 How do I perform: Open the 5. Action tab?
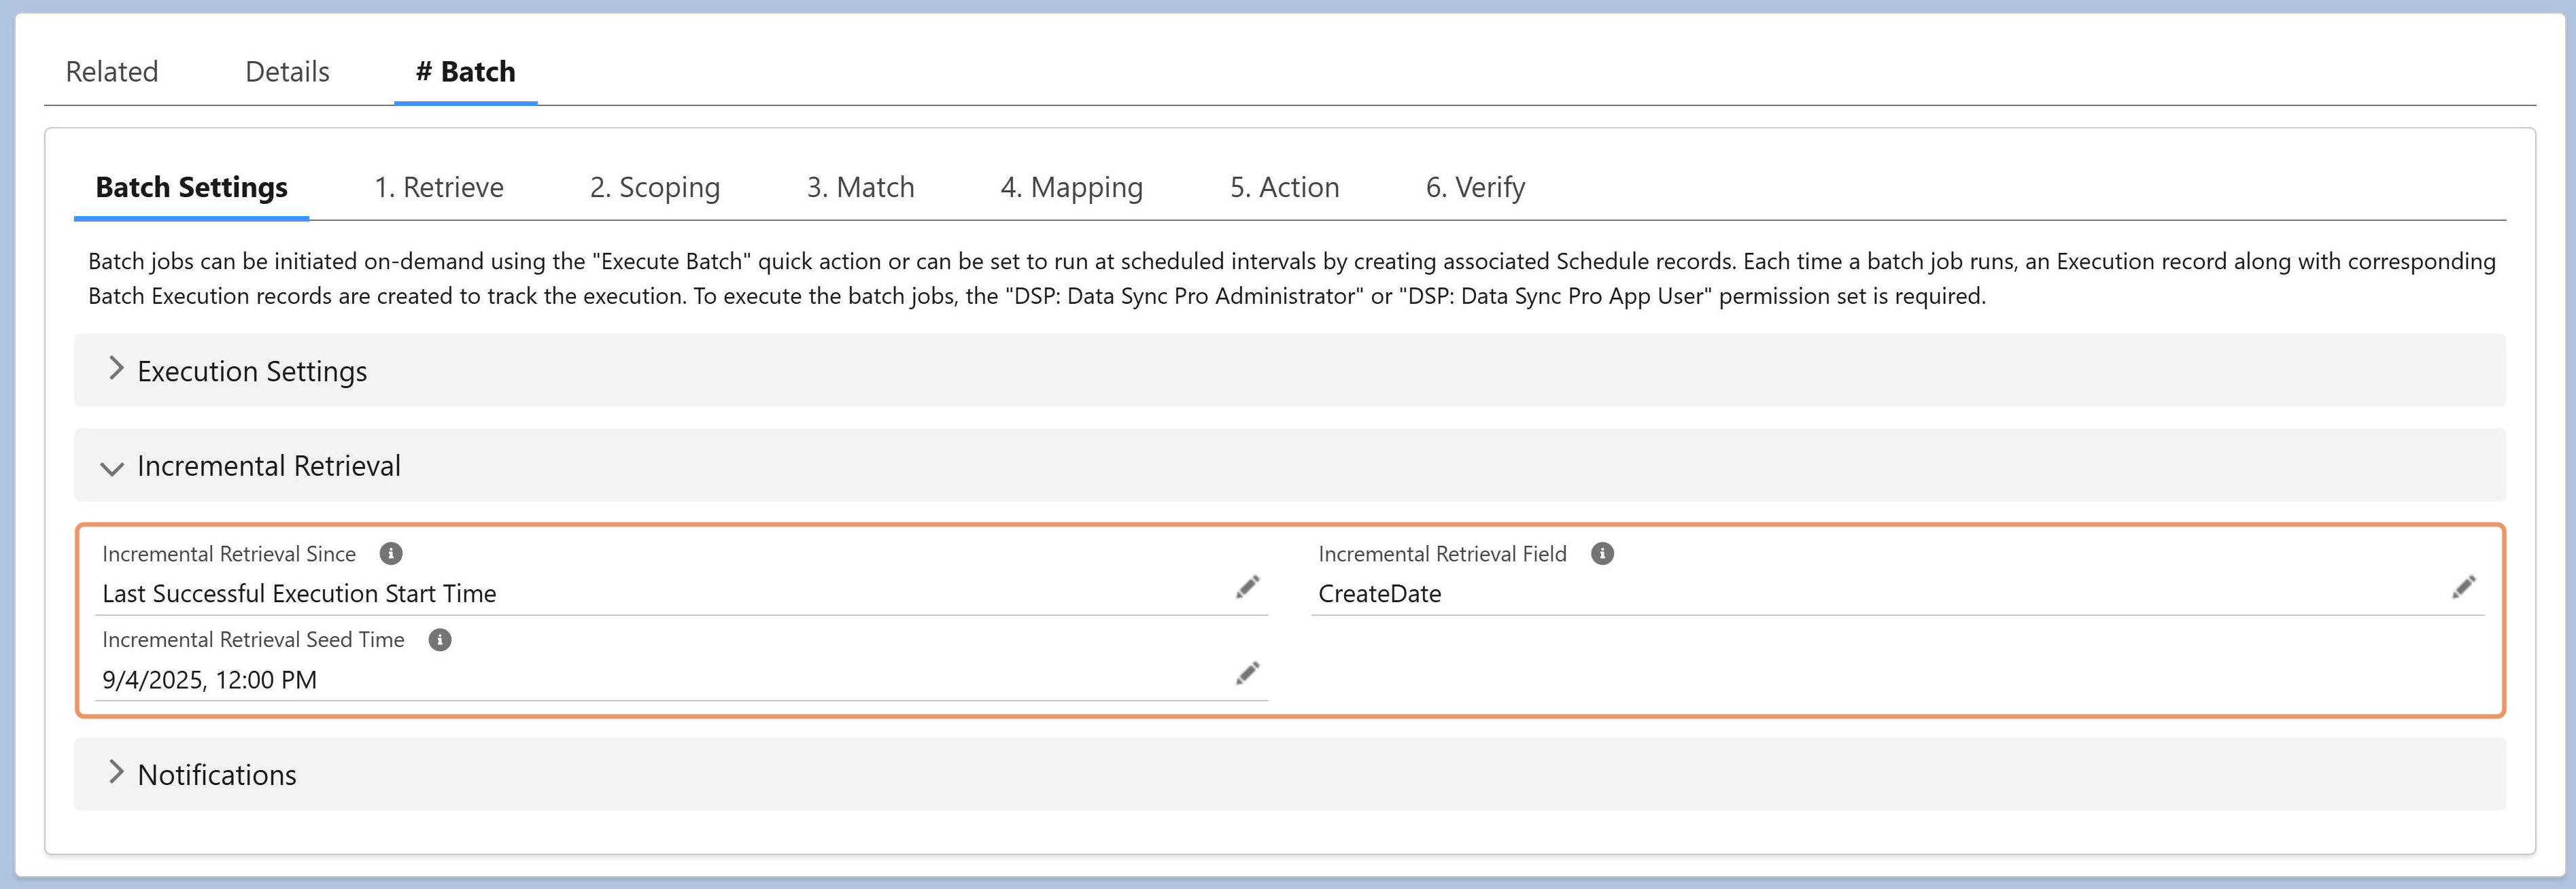point(1285,188)
